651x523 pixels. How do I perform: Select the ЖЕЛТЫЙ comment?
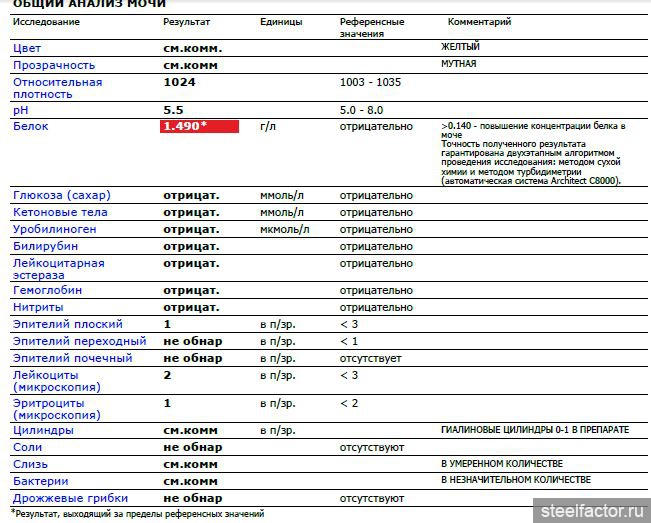tap(460, 46)
